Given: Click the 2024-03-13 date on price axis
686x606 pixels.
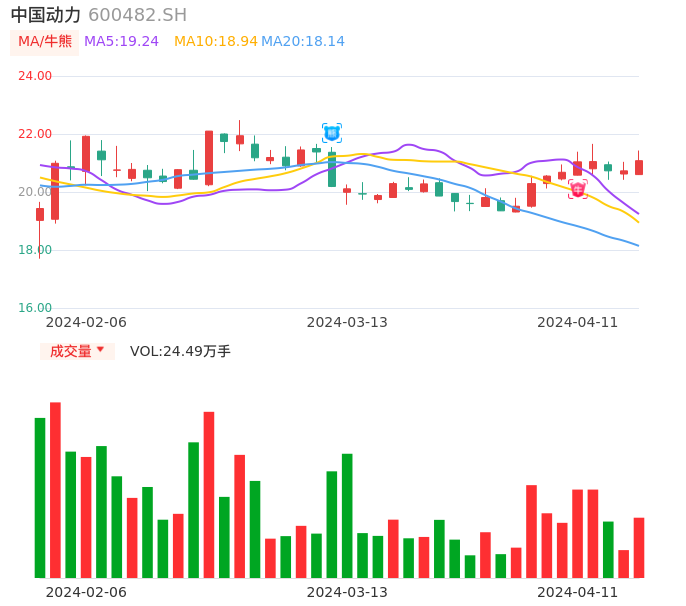Looking at the screenshot, I should (x=347, y=322).
